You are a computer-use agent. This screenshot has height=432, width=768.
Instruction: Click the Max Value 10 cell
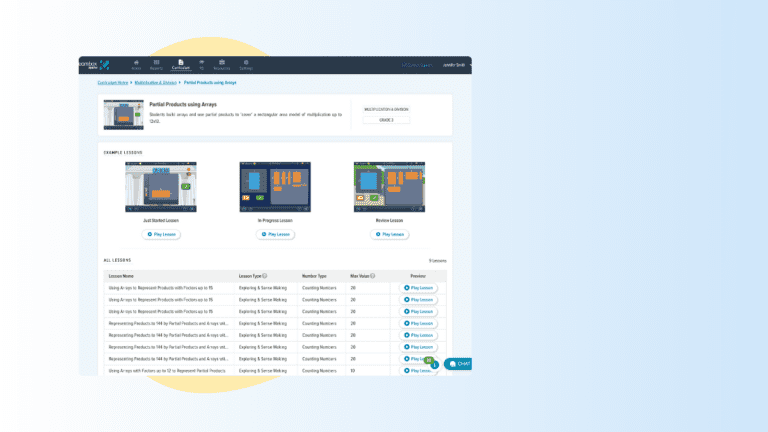coord(367,371)
